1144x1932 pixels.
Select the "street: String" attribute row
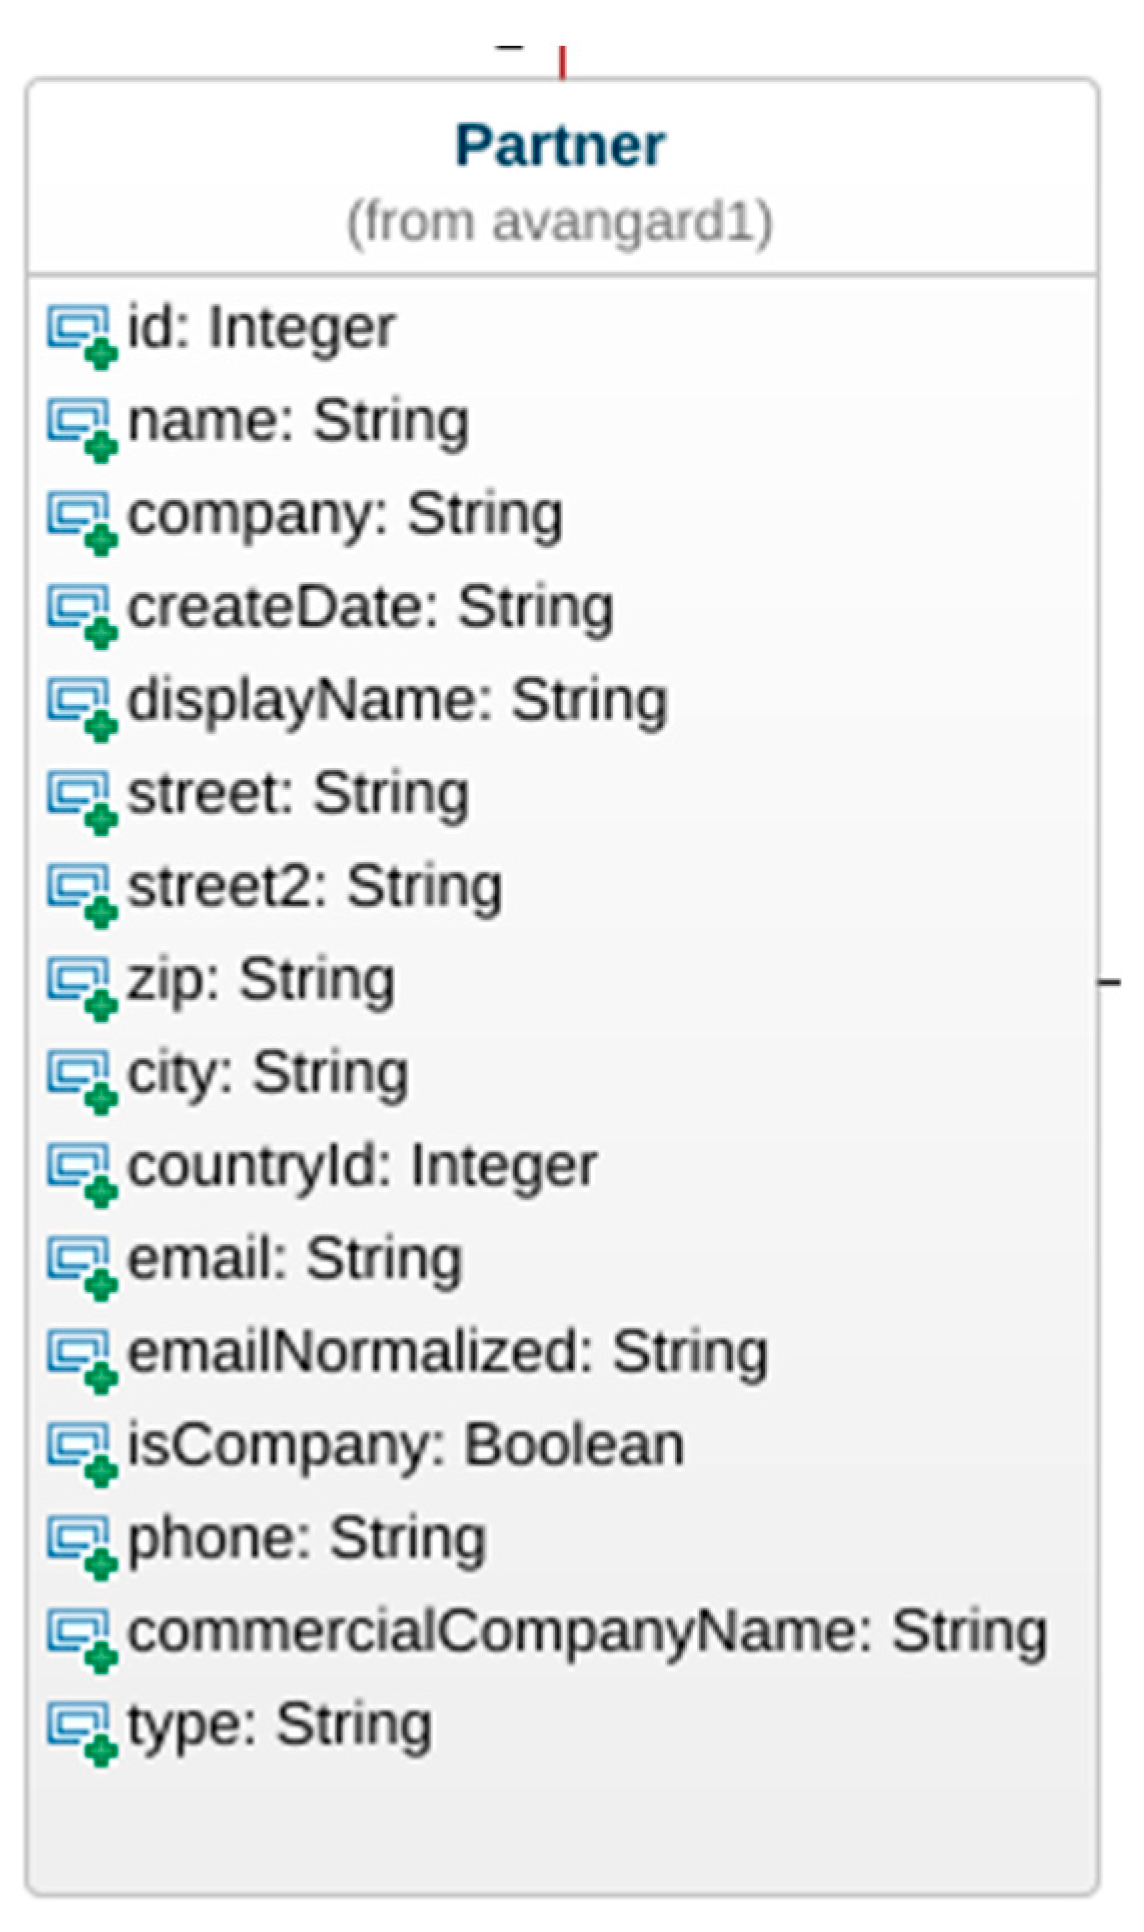click(x=298, y=795)
